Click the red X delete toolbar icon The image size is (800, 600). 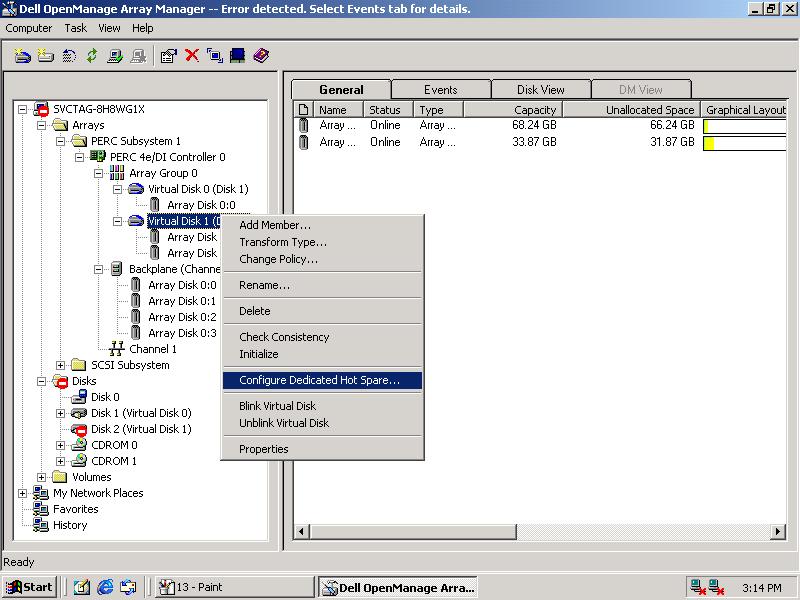[192, 55]
